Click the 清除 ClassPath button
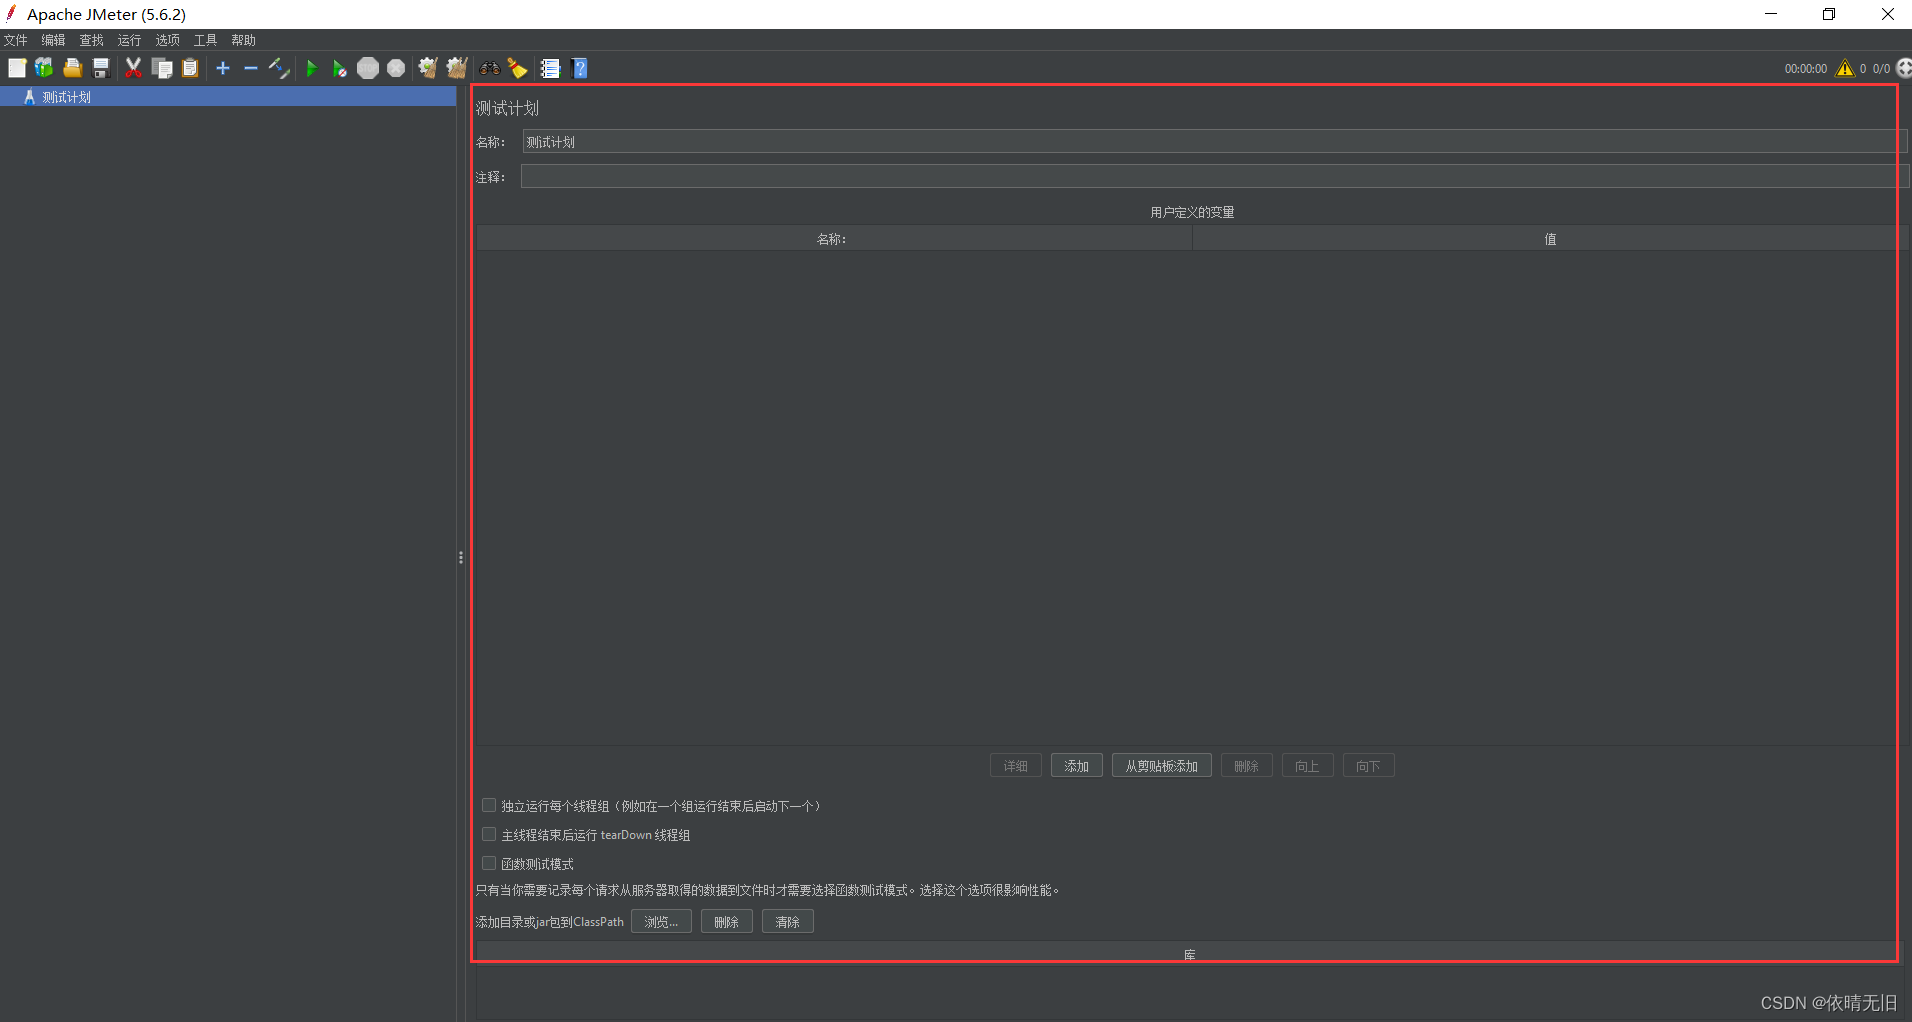 point(788,922)
